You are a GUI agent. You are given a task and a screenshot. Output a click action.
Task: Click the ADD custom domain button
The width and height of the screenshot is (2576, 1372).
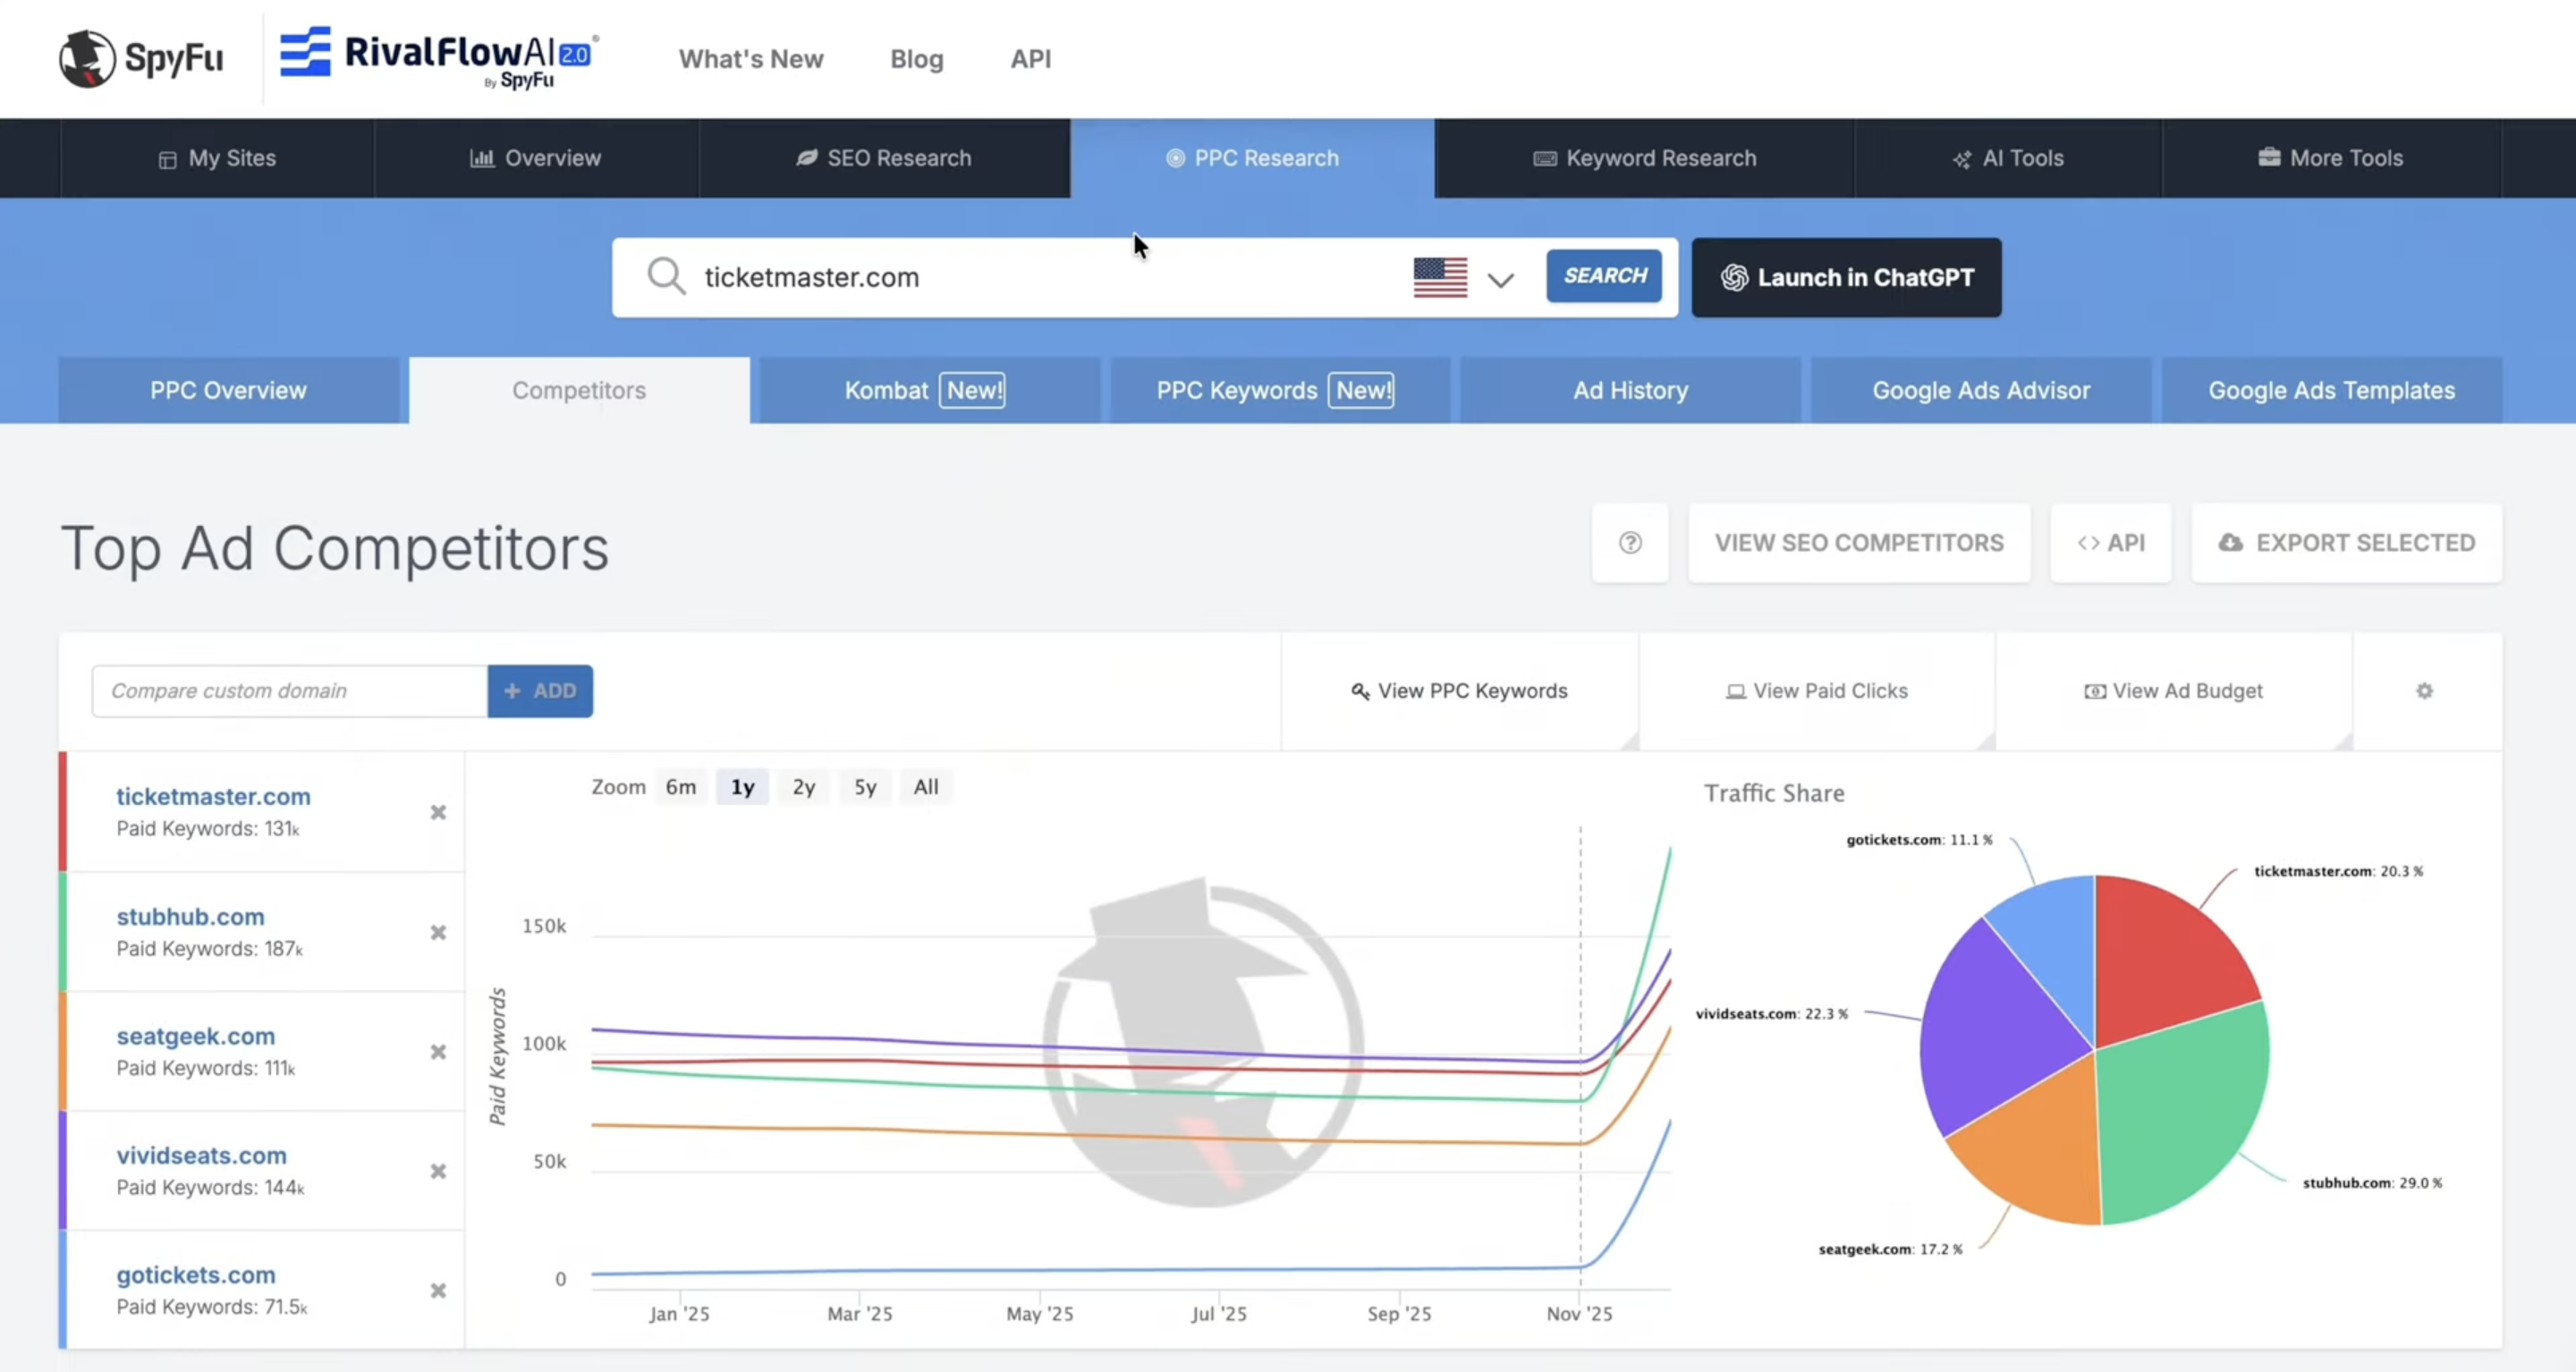(540, 690)
